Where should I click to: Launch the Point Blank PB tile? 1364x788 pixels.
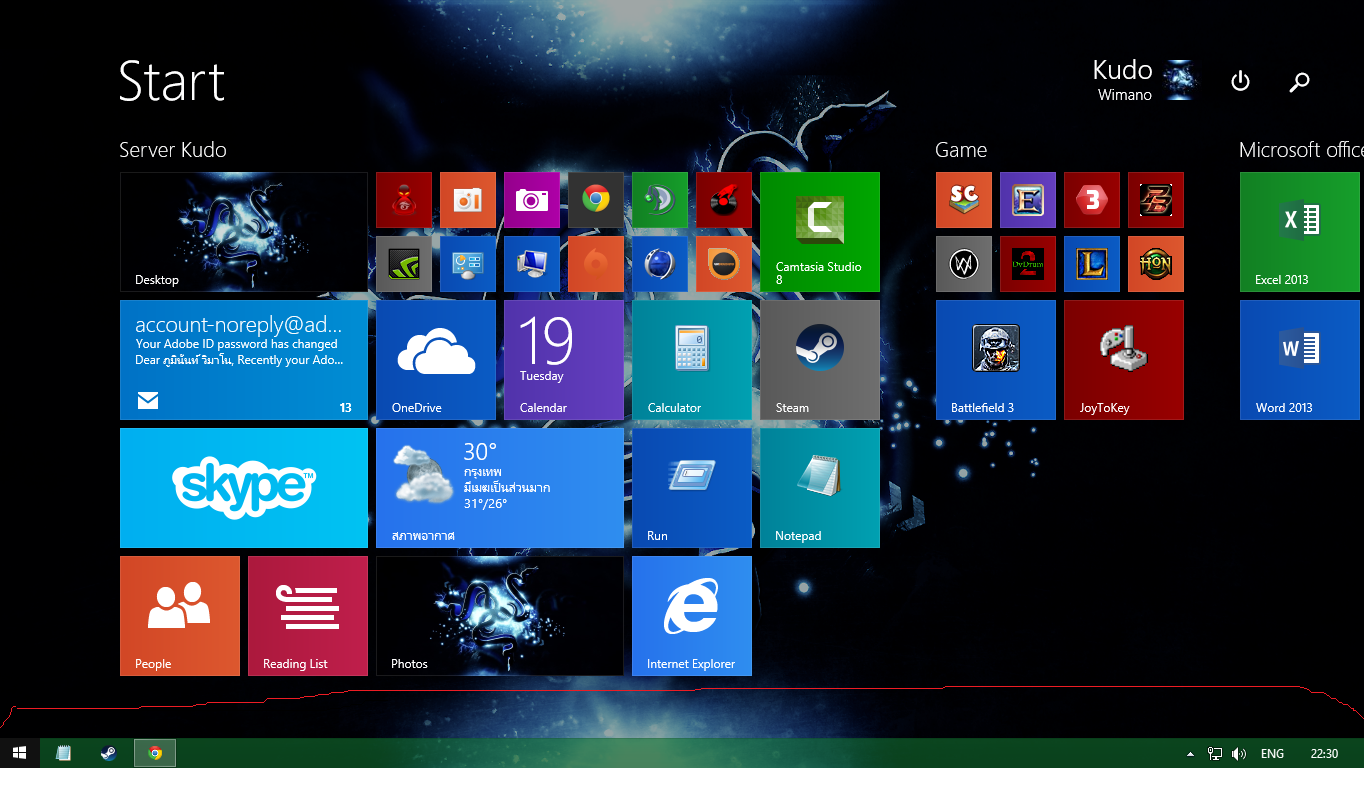pyautogui.click(x=1156, y=200)
